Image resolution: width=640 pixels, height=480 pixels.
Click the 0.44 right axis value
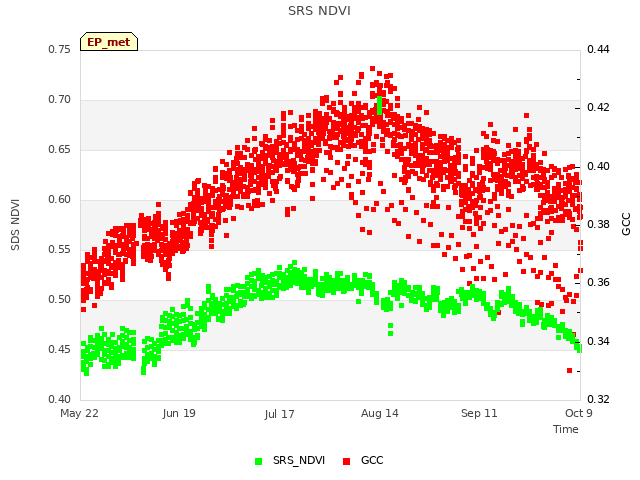coord(598,49)
